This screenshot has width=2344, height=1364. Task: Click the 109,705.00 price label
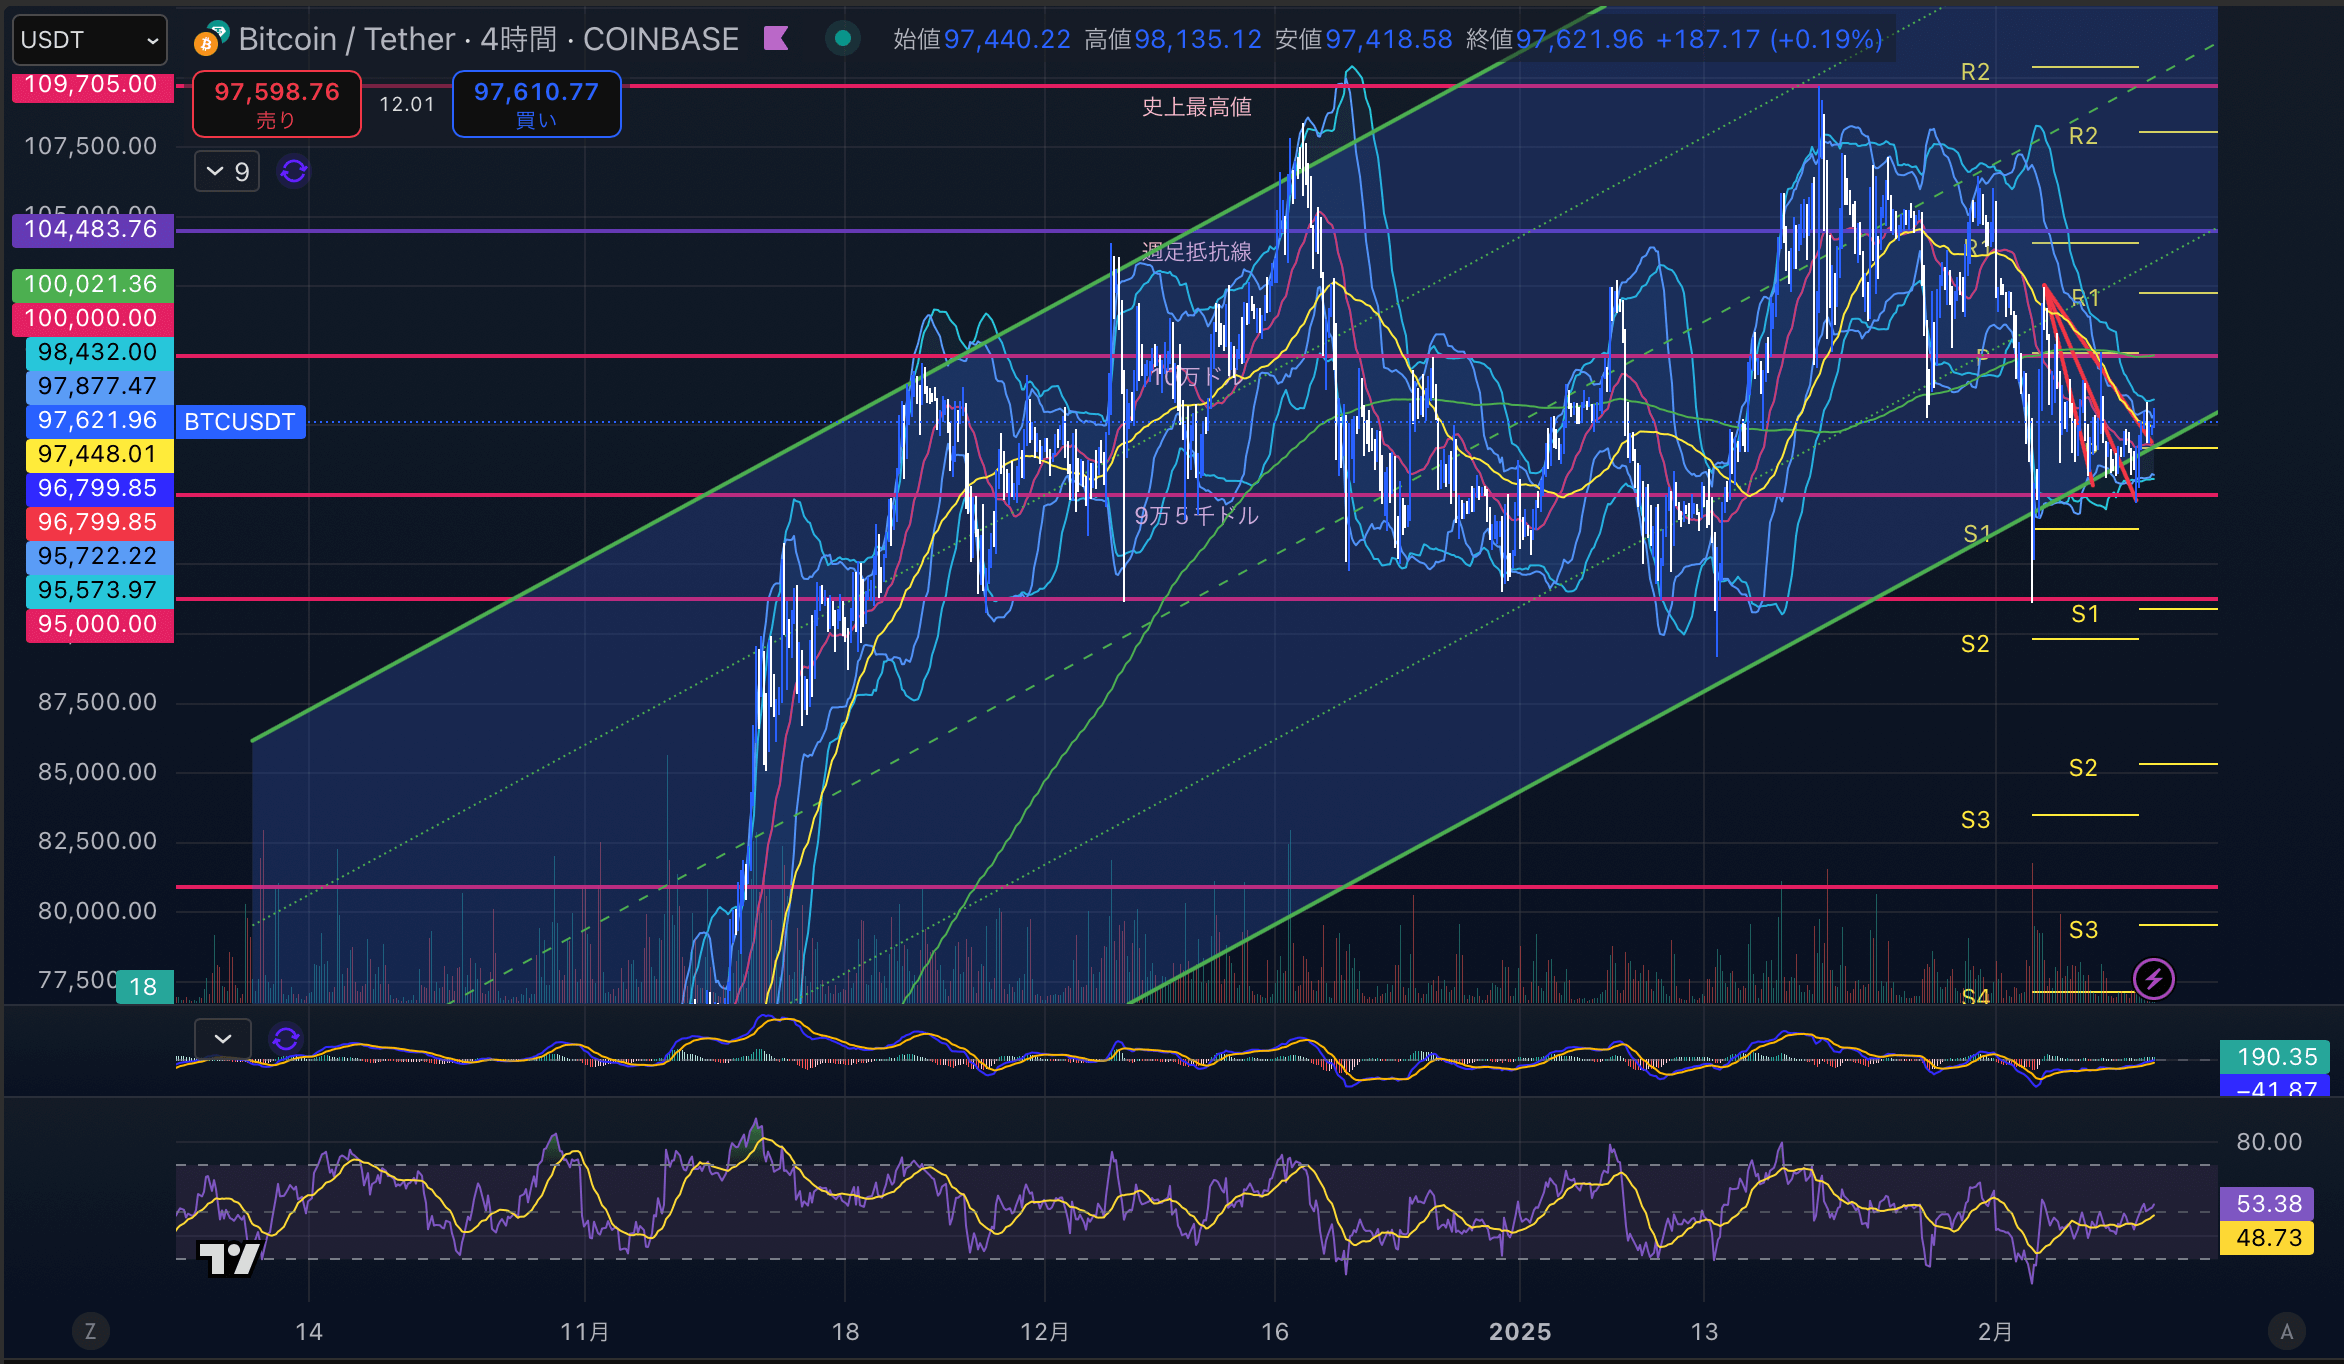92,85
